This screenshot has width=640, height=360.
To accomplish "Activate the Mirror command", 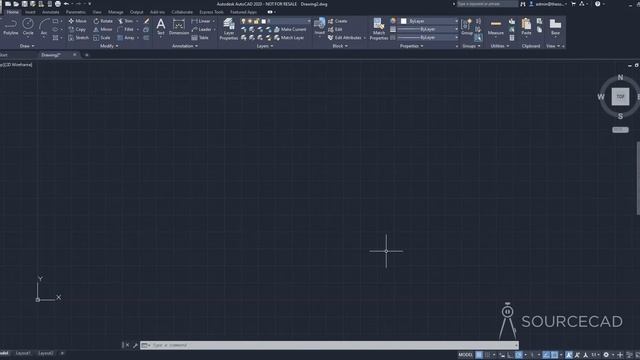I will pyautogui.click(x=102, y=29).
